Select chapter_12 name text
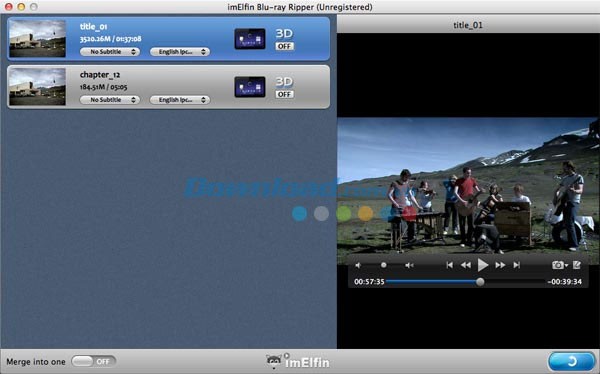The image size is (600, 374). pyautogui.click(x=100, y=75)
